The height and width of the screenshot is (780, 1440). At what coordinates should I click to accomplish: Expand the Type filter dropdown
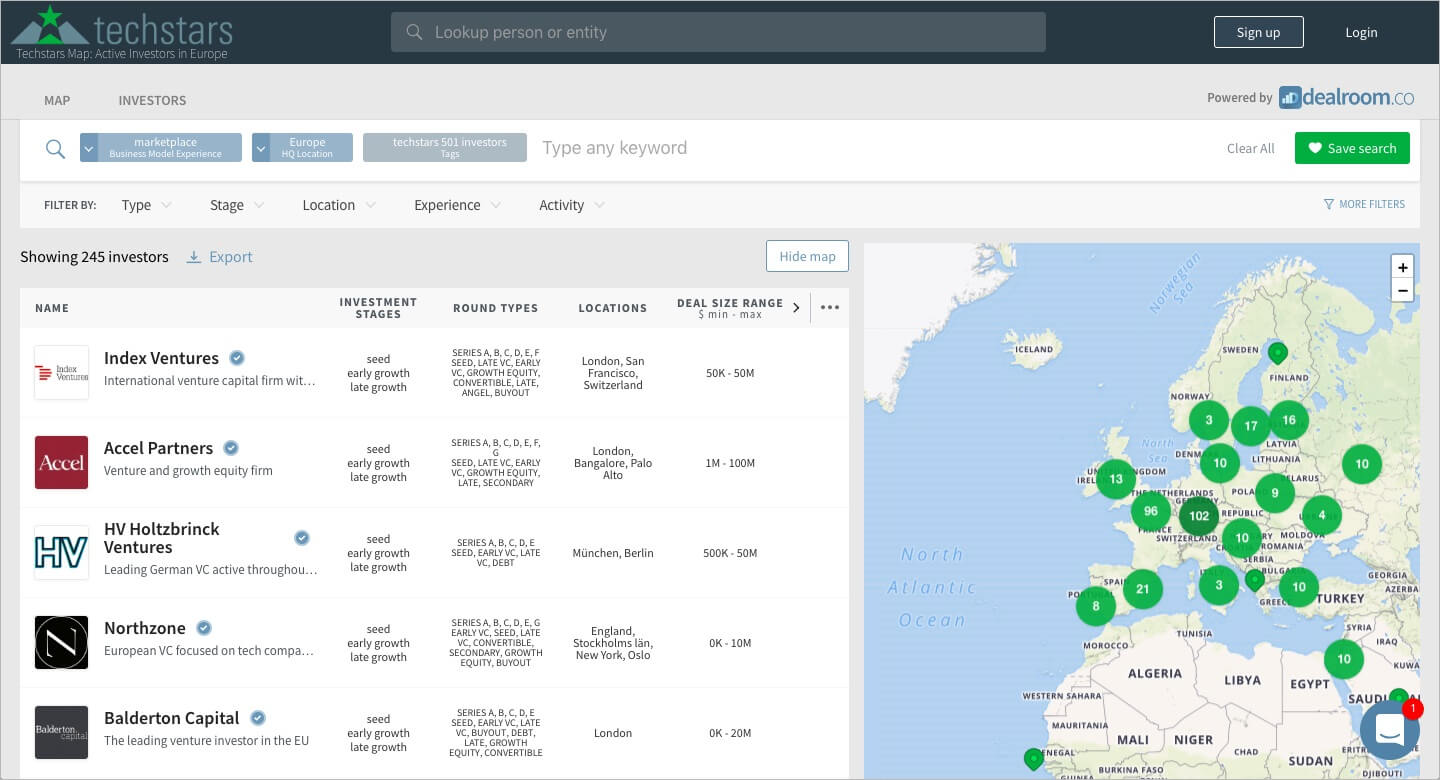pos(146,205)
